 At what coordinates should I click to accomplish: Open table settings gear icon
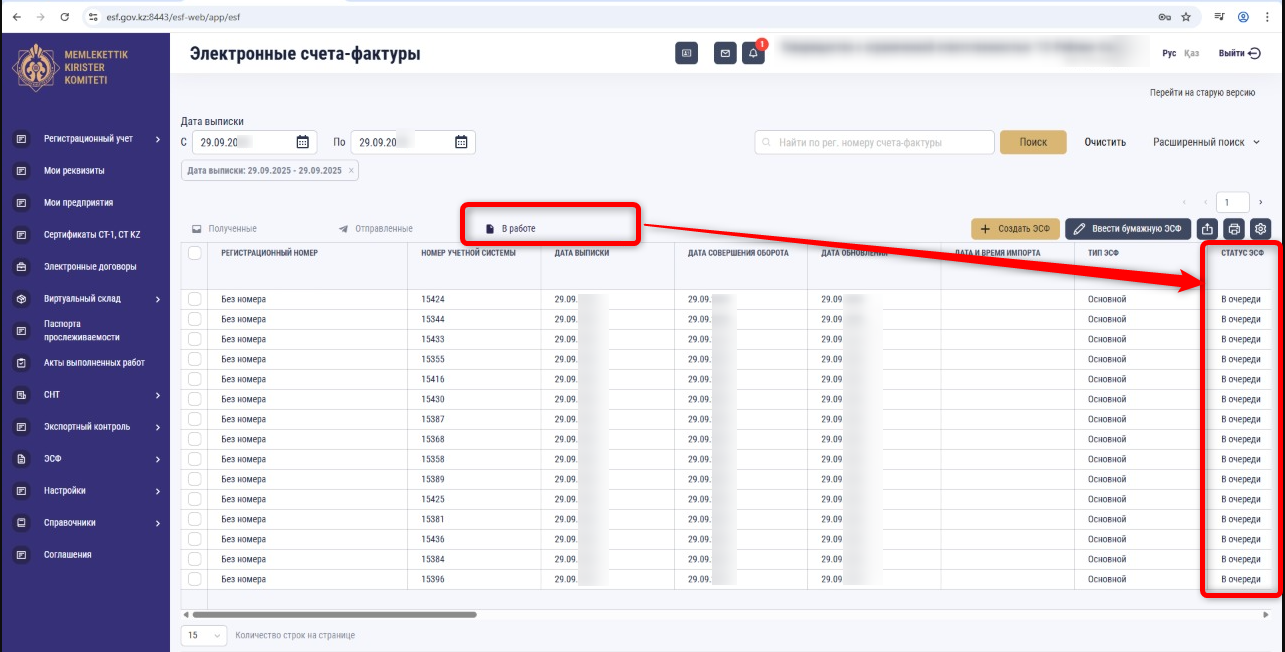[1260, 229]
